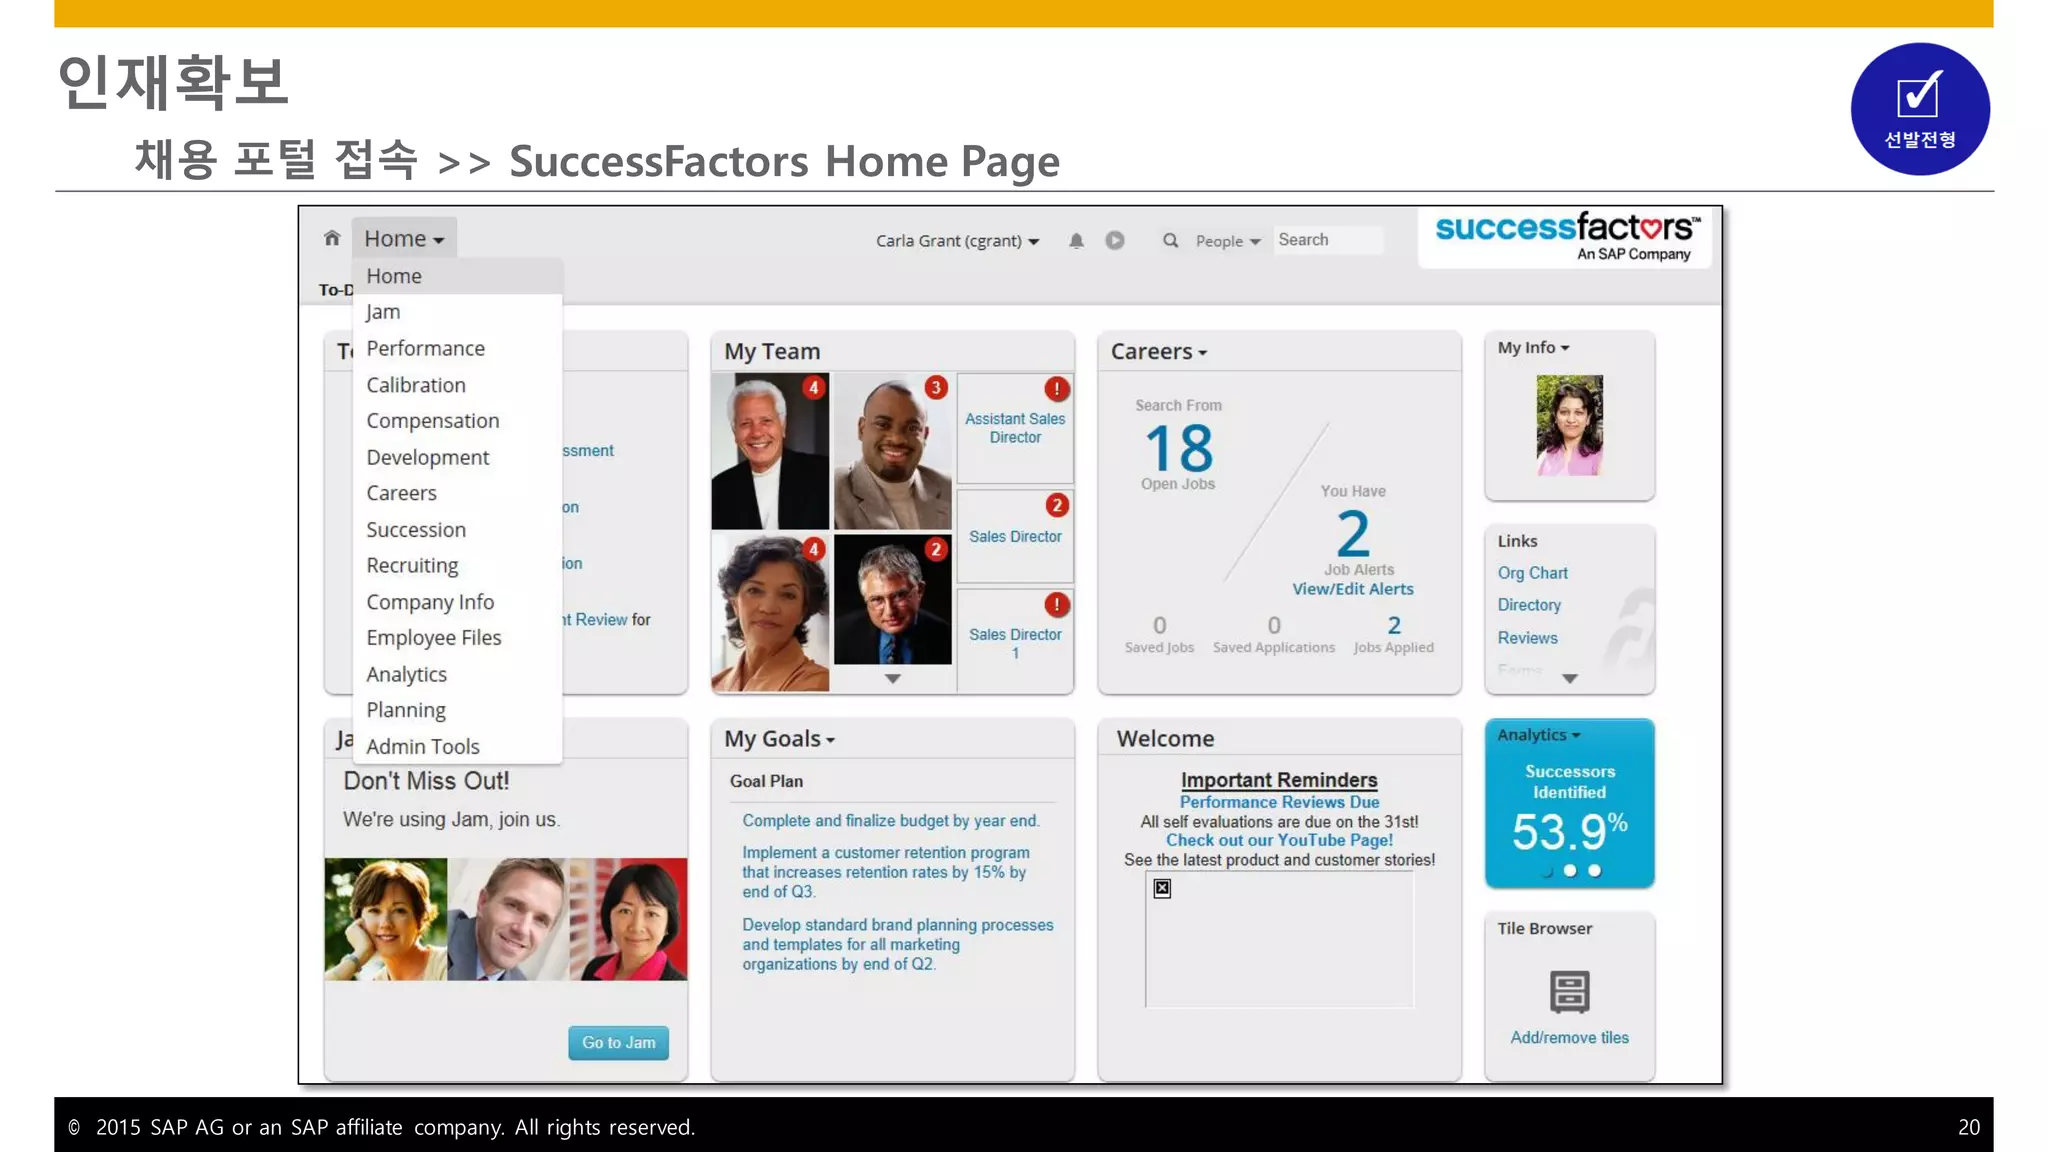Screen dimensions: 2048x1152
Task: Select the last carousel dot in Analytics tile
Action: (x=1595, y=871)
